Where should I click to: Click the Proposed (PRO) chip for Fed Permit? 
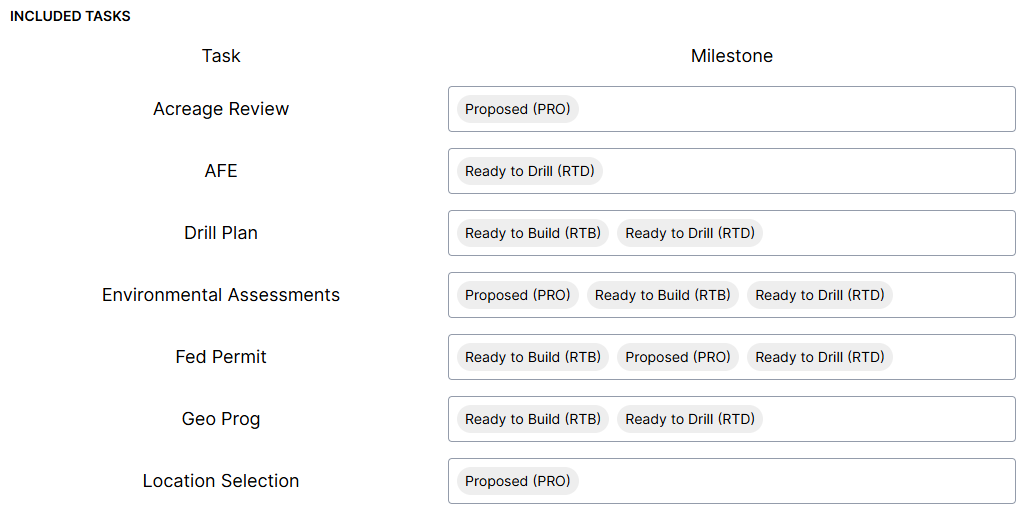click(x=677, y=357)
